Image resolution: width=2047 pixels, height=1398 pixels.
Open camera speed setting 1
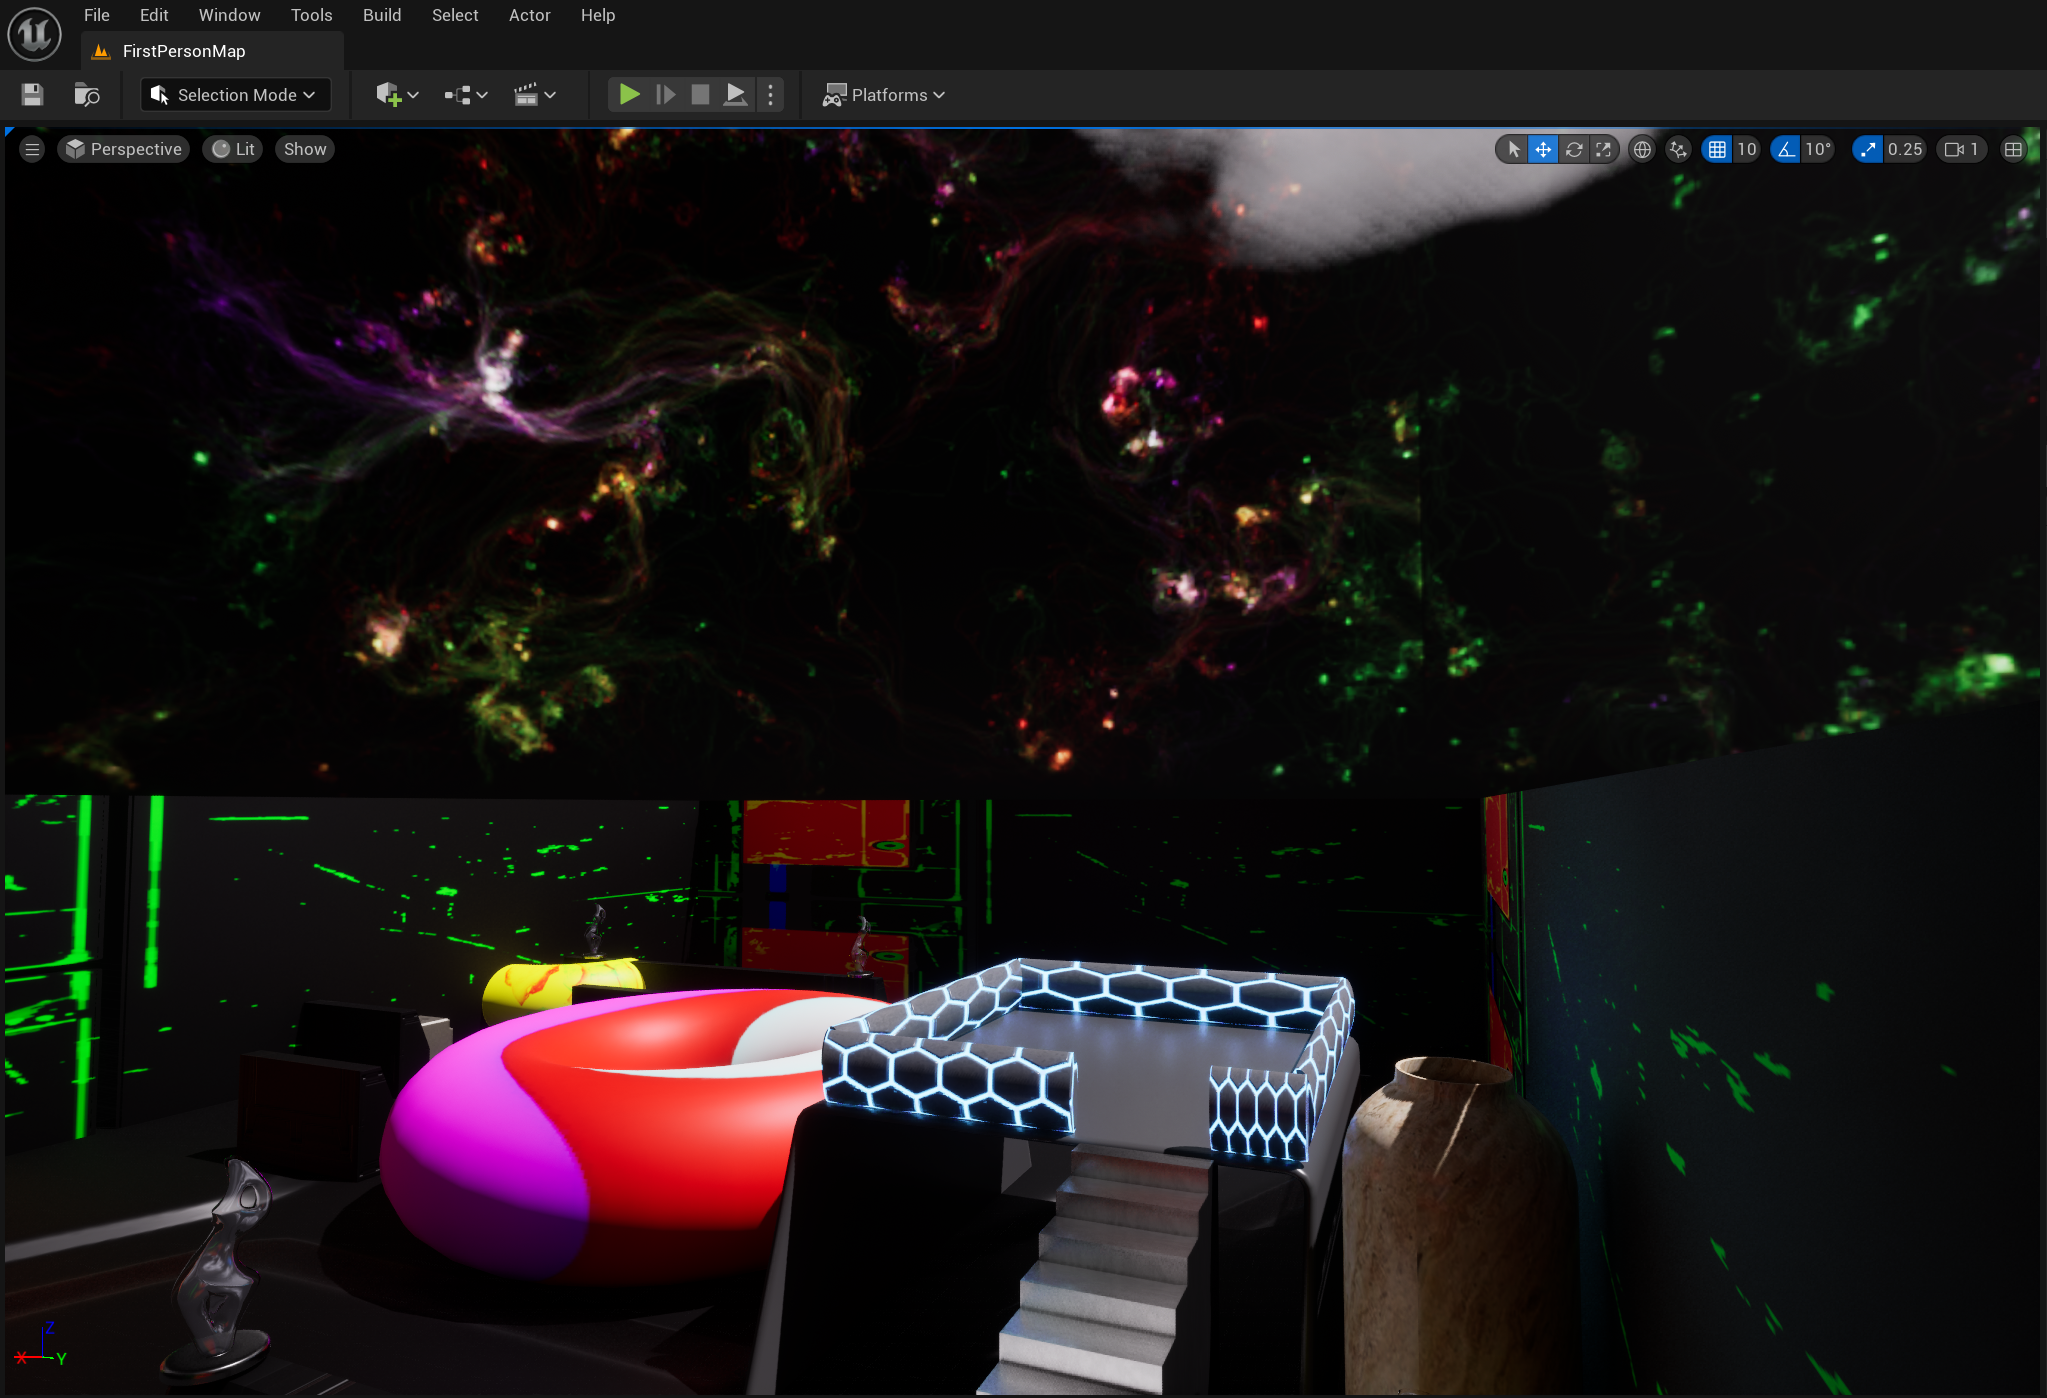[1962, 149]
